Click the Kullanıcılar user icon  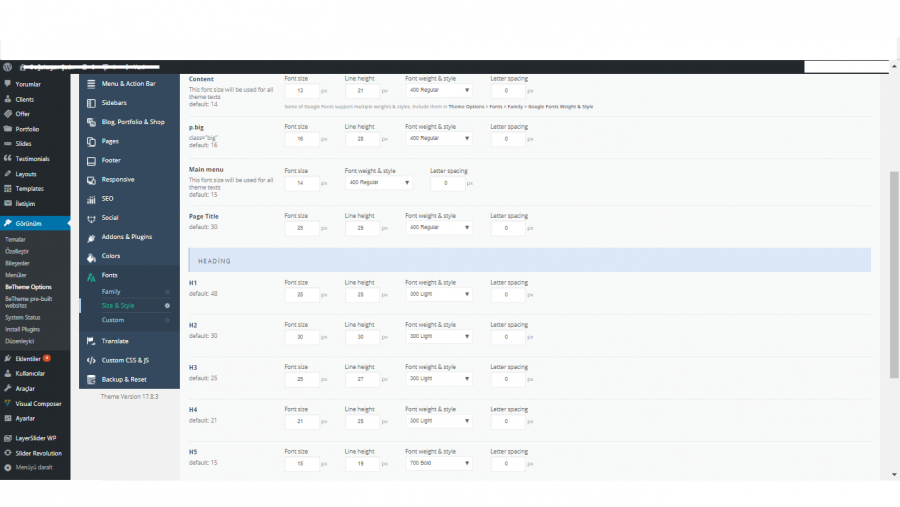7,373
